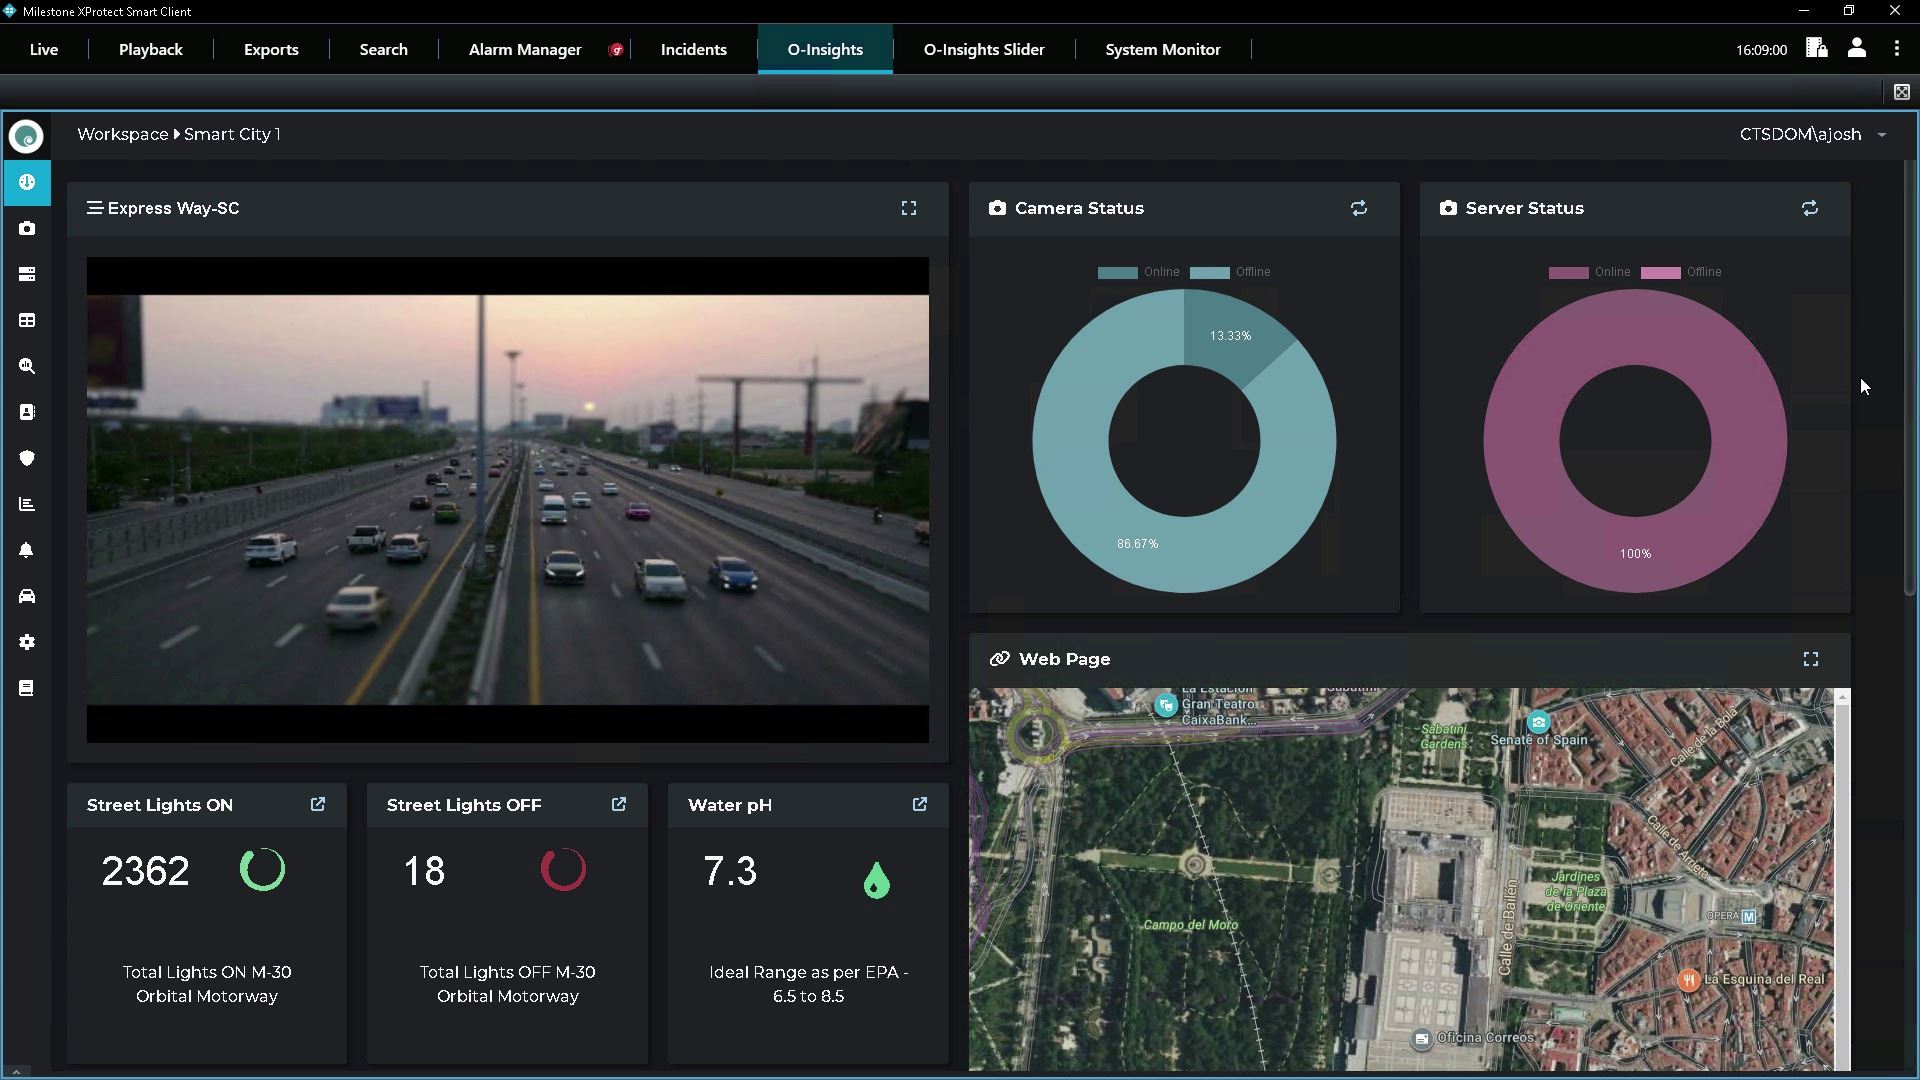Open the camera icon in left sidebar
This screenshot has height=1080, width=1920.
27,228
